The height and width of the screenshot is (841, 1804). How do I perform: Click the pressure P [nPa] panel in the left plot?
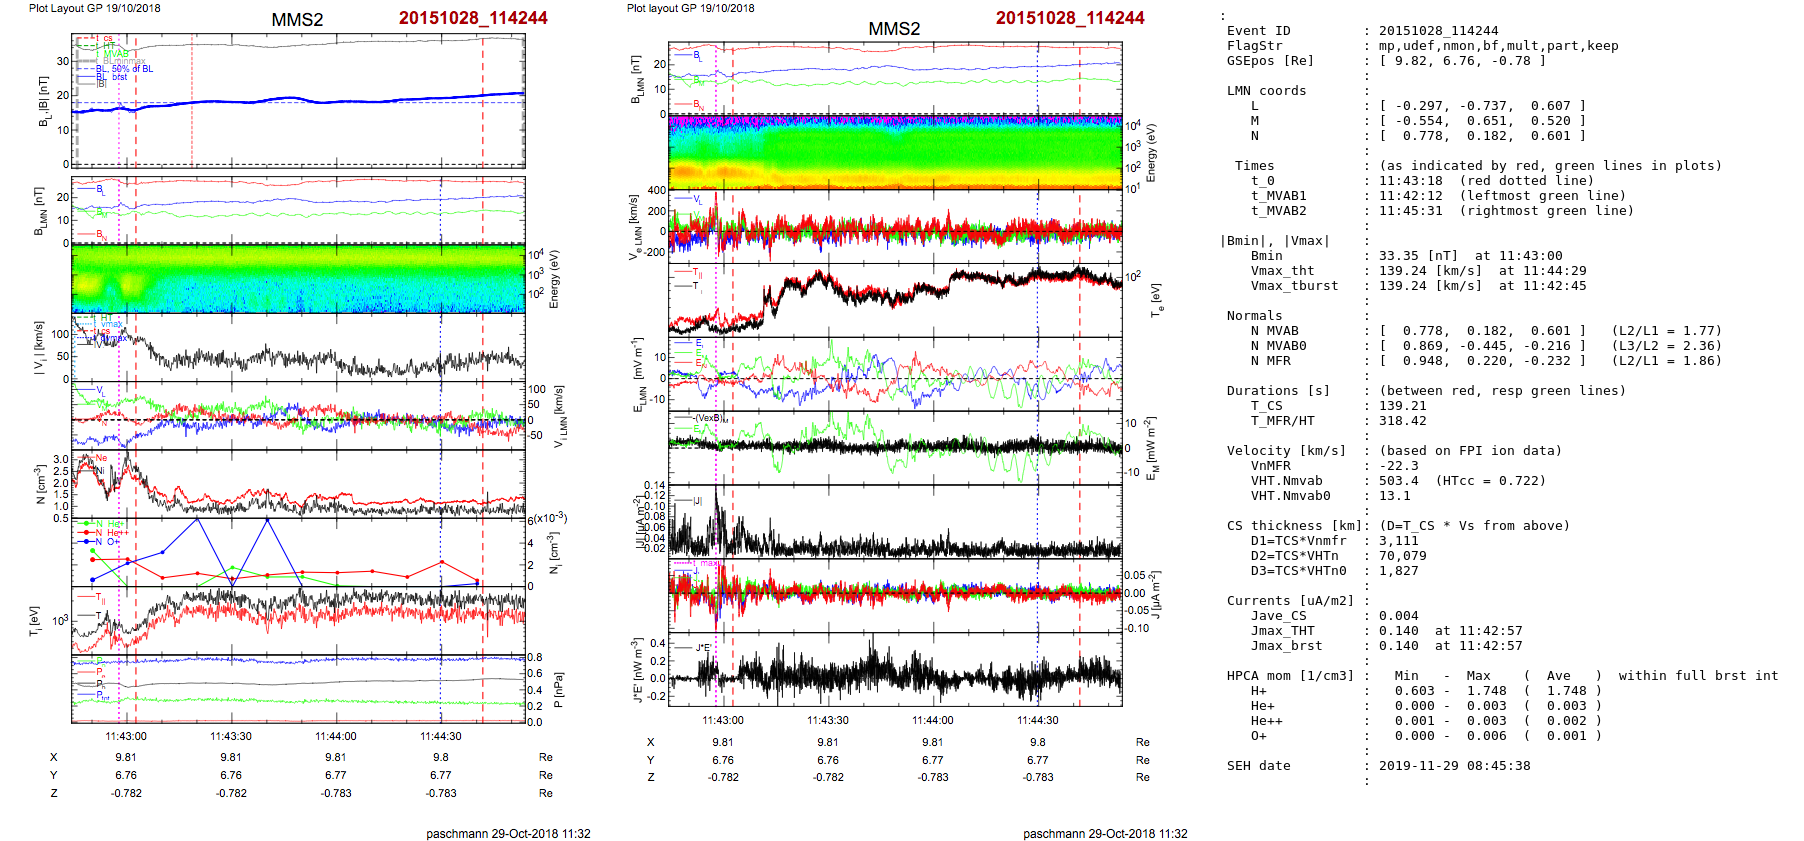click(298, 689)
